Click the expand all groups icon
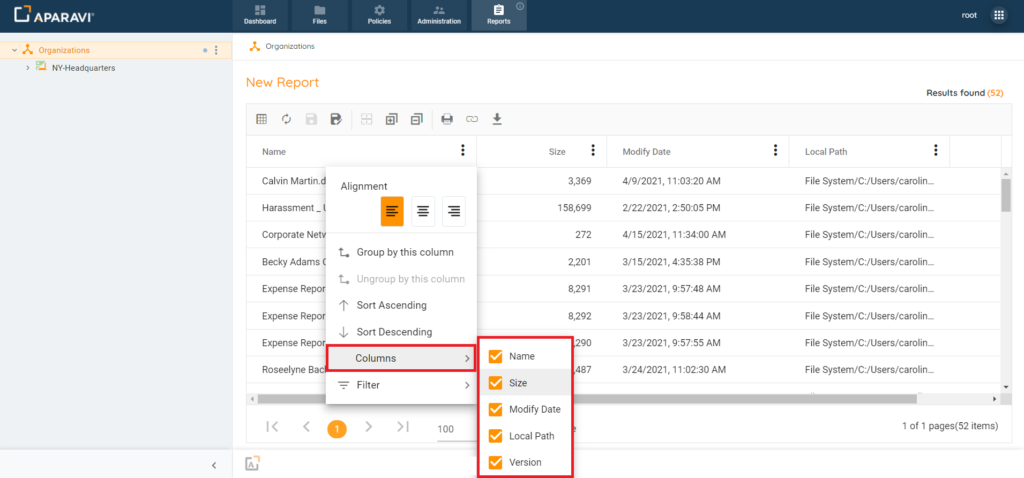 coord(392,119)
